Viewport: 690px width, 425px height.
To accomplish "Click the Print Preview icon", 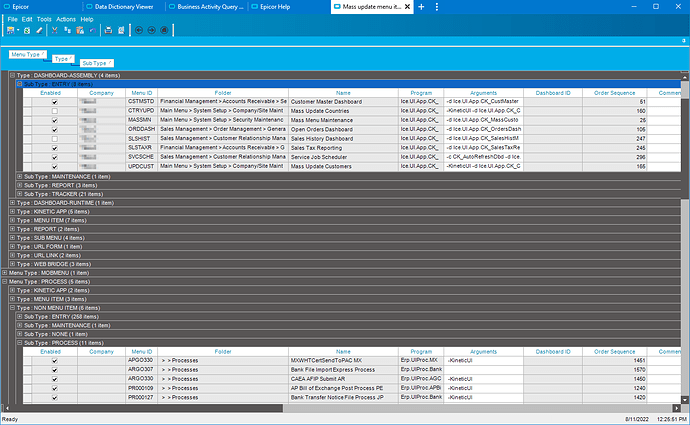I will [x=121, y=30].
